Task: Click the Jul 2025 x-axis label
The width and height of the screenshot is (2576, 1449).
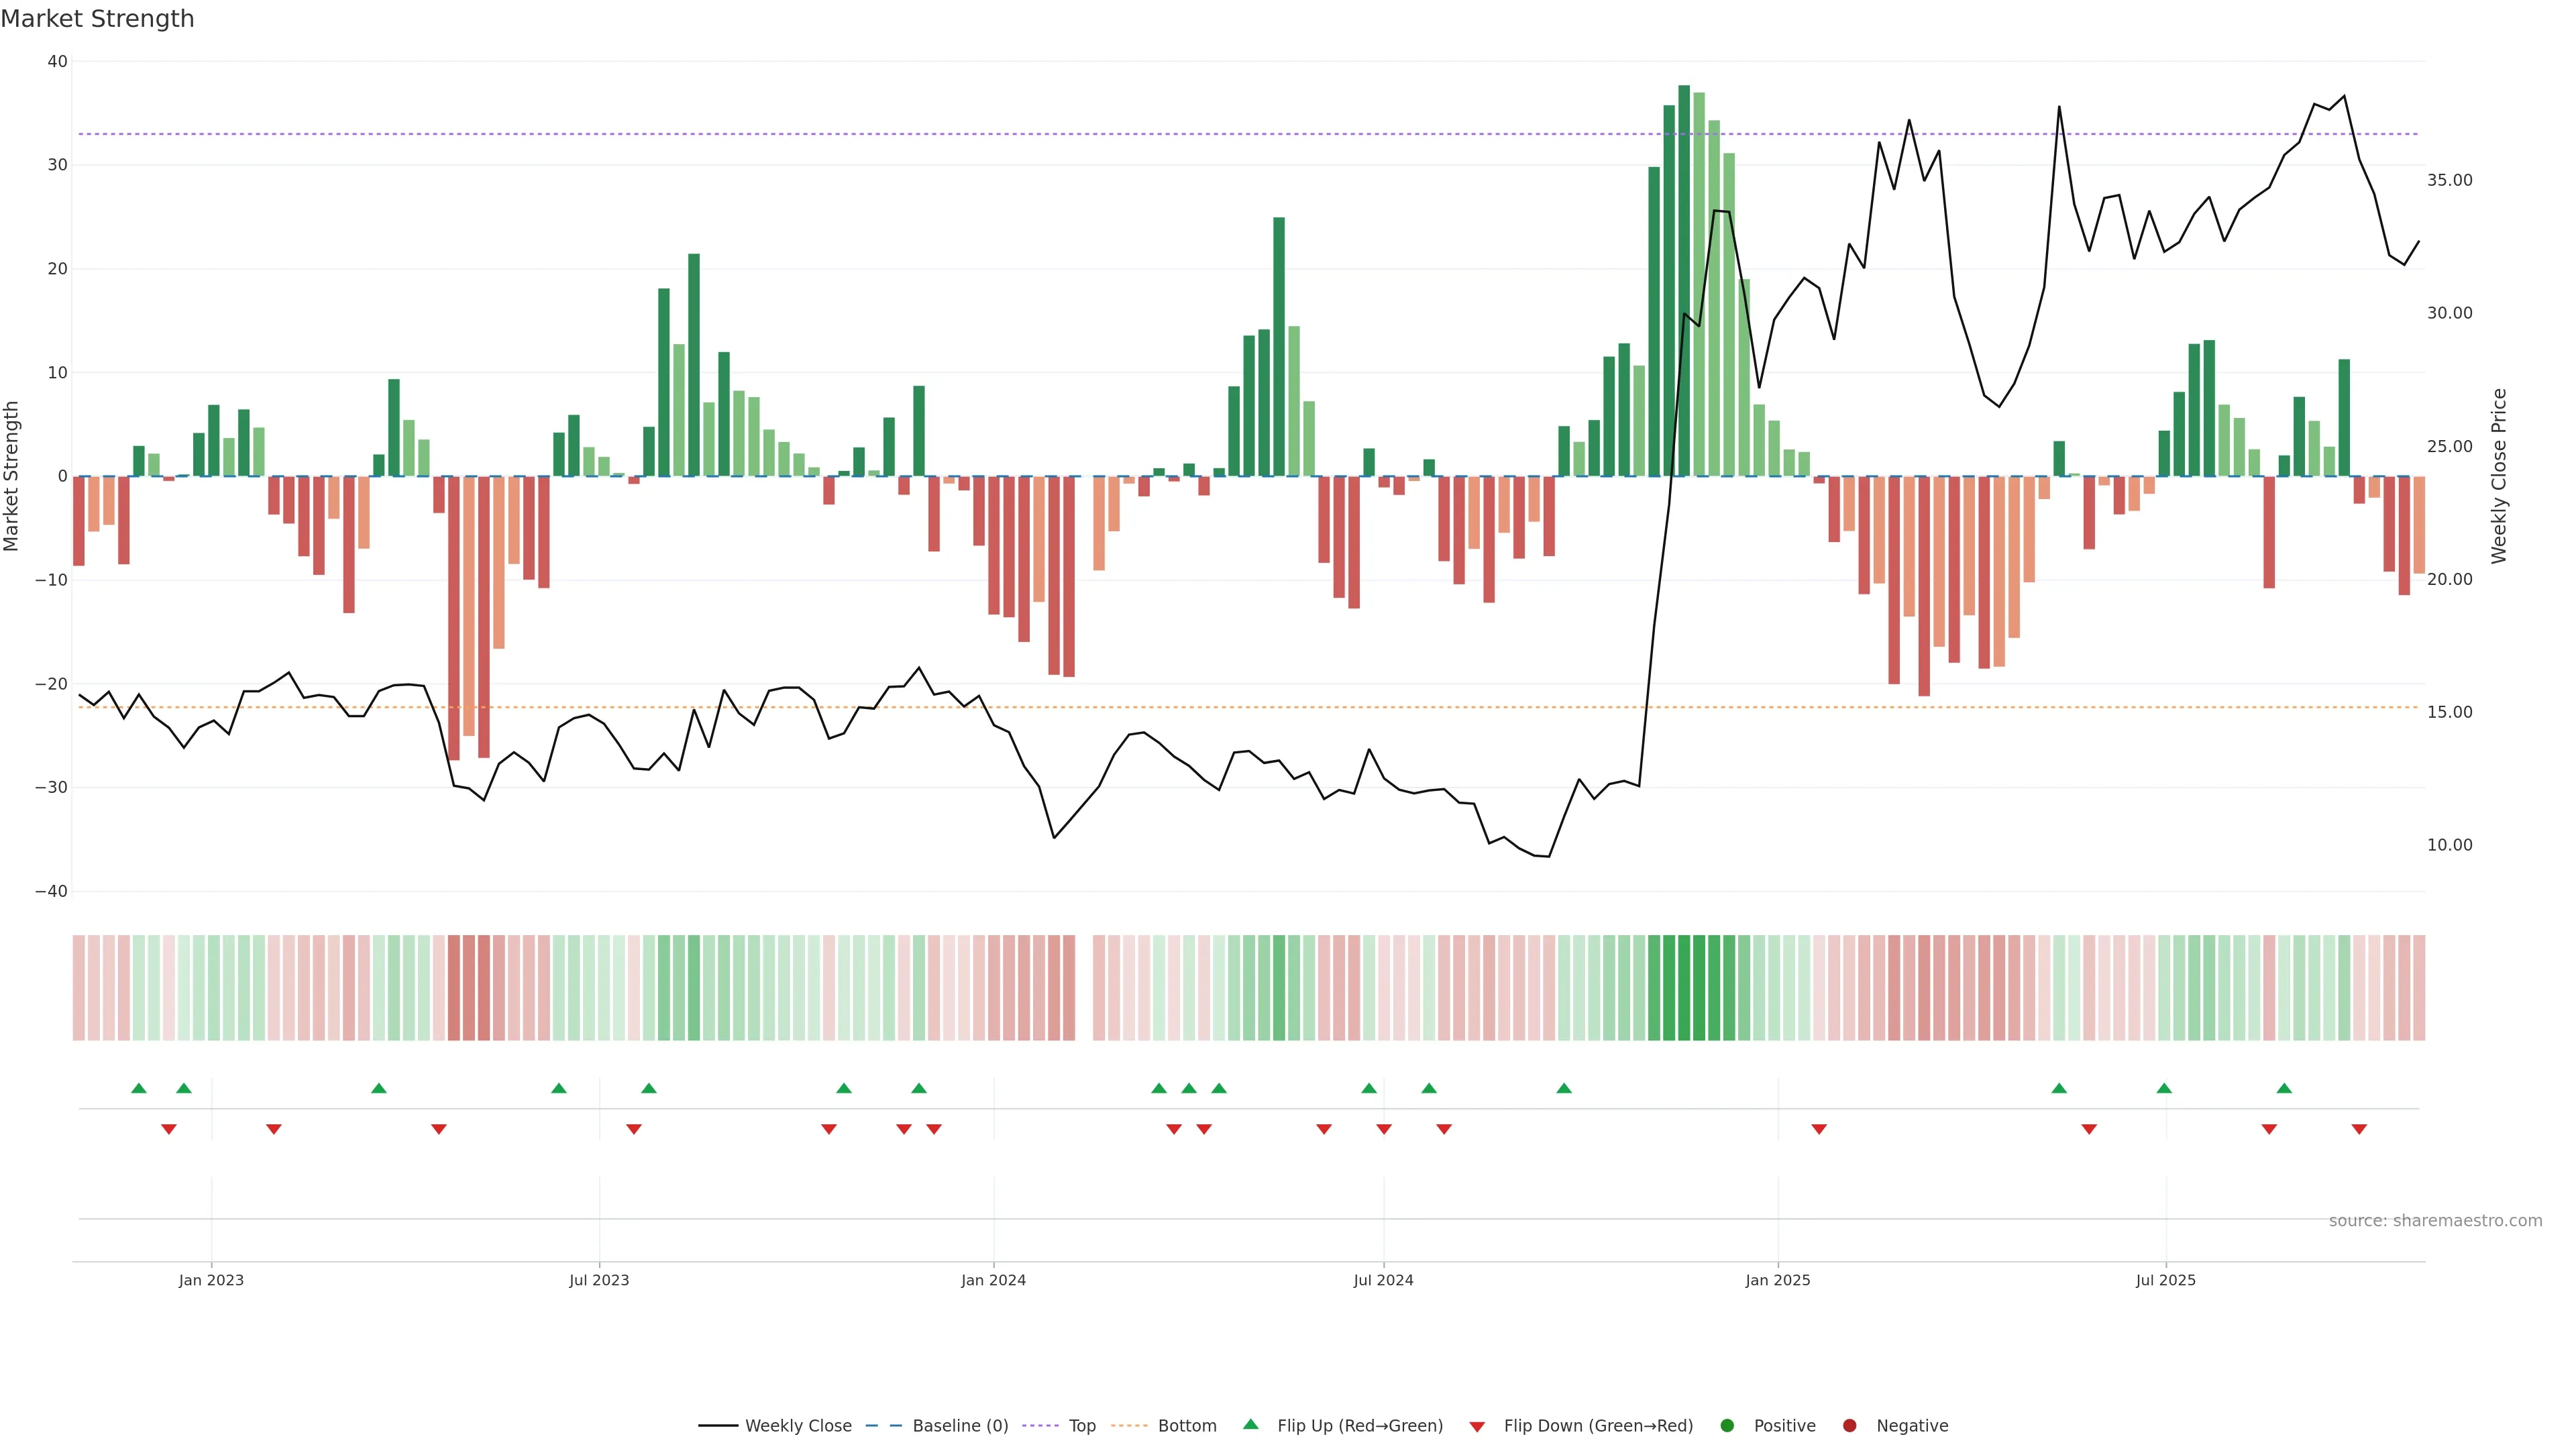Action: (2165, 1280)
